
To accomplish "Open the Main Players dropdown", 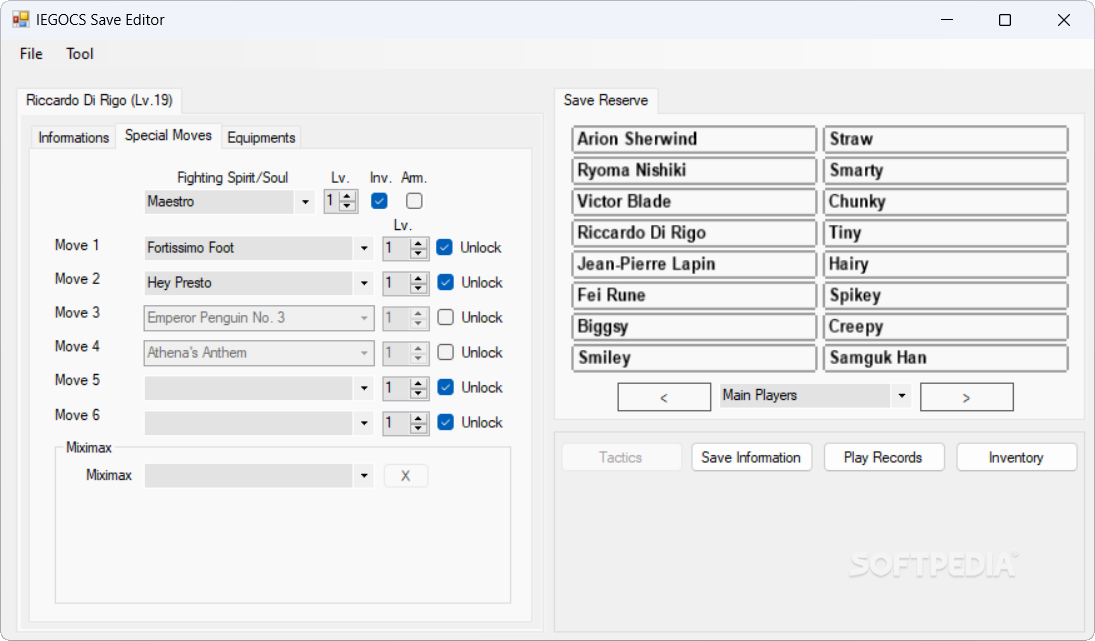I will point(902,395).
